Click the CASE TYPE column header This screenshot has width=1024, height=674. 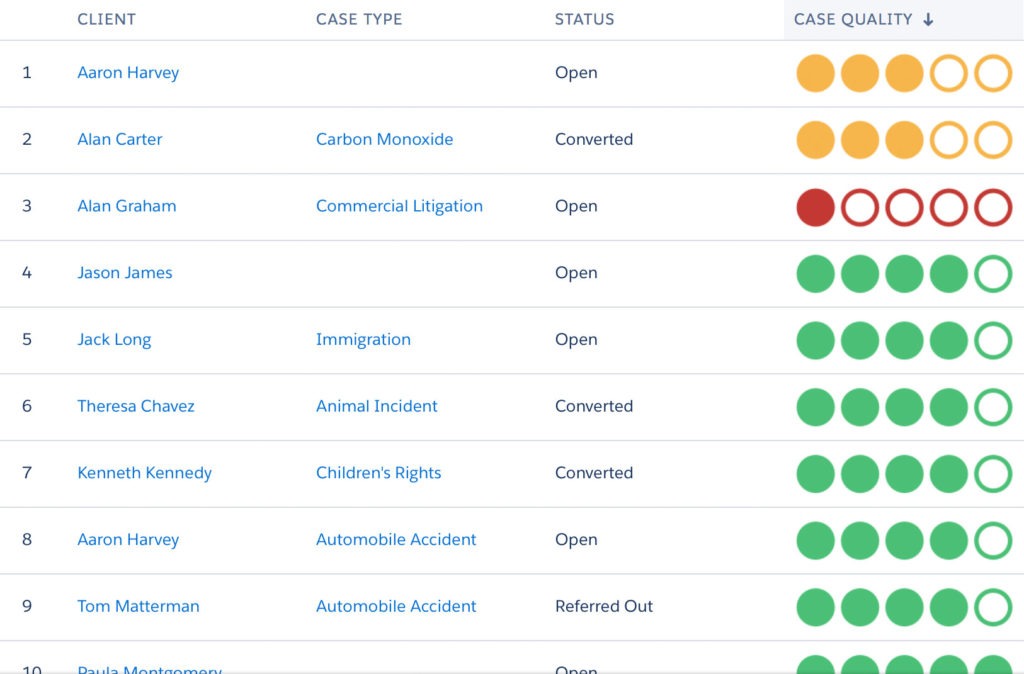(x=359, y=19)
